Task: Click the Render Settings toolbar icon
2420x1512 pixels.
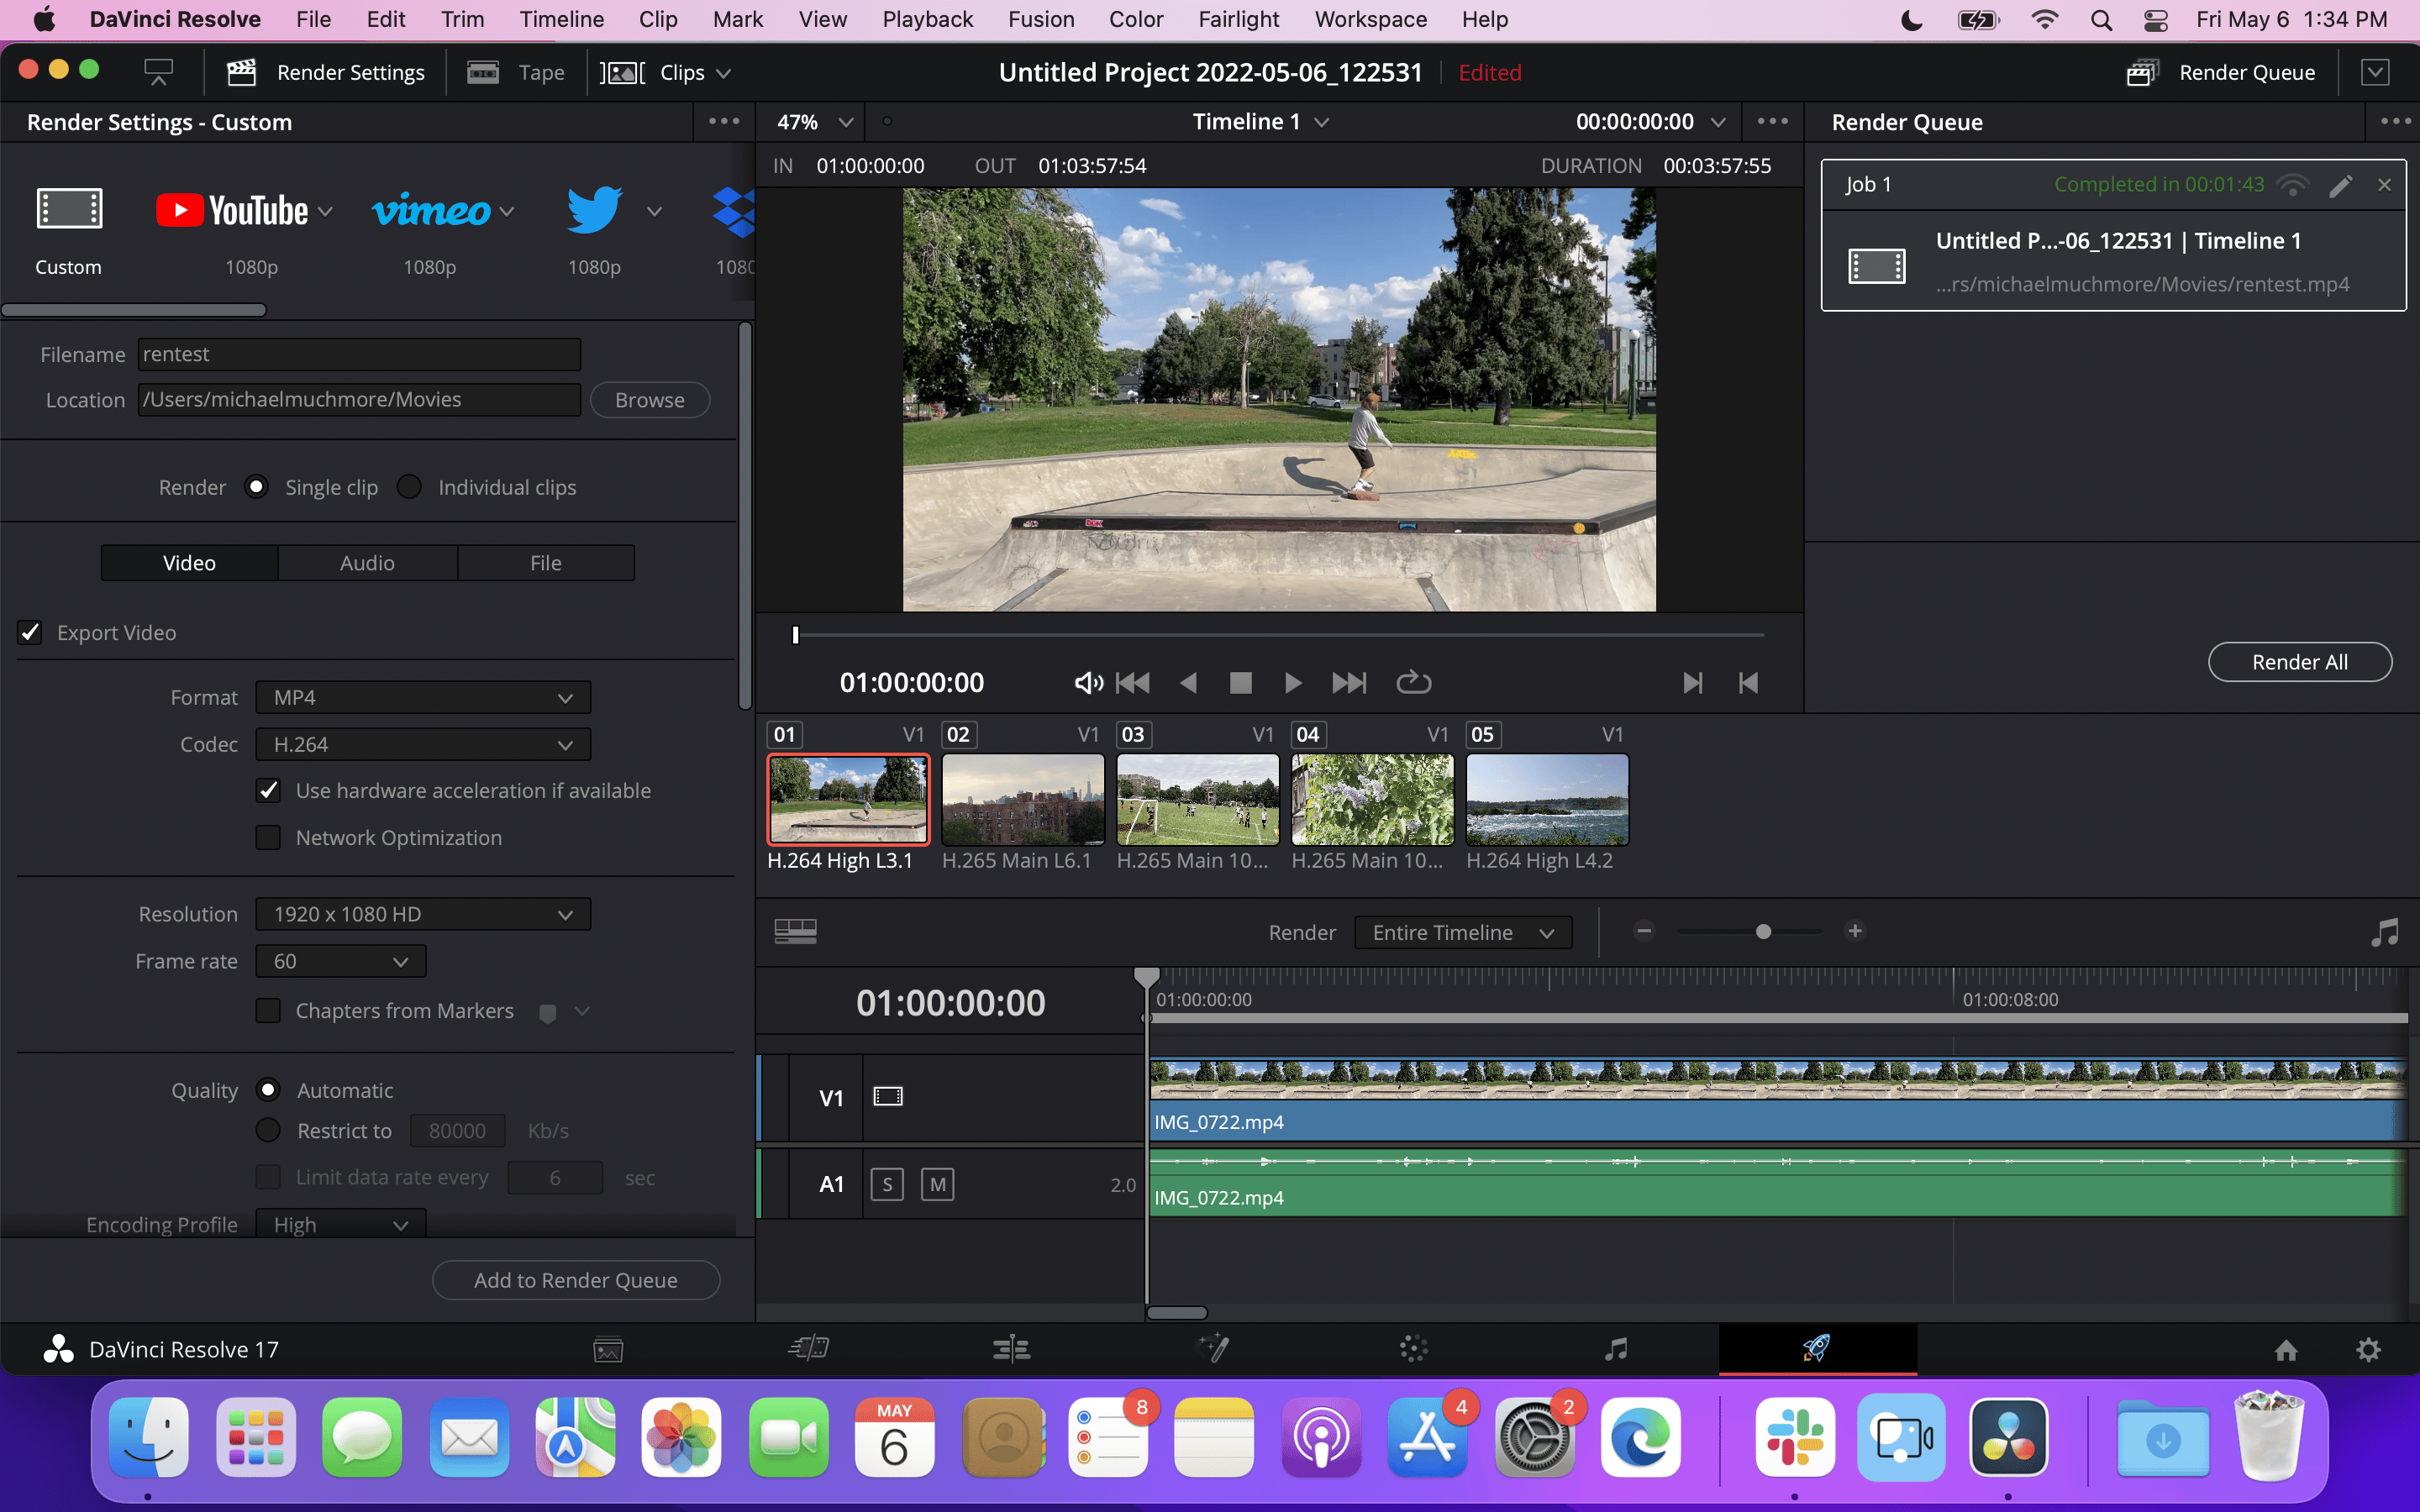Action: click(241, 72)
